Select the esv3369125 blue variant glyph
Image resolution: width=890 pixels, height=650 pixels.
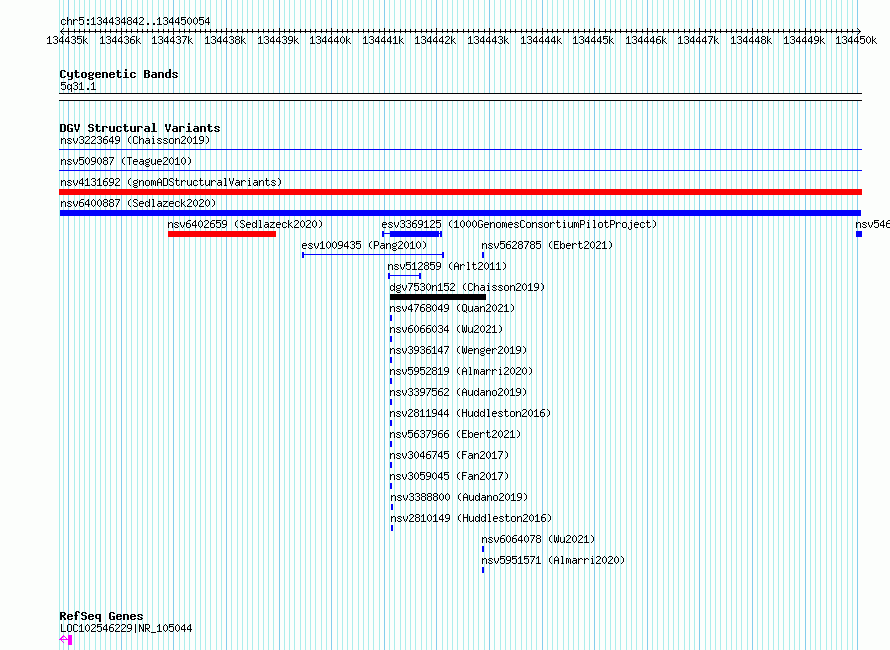click(x=412, y=234)
